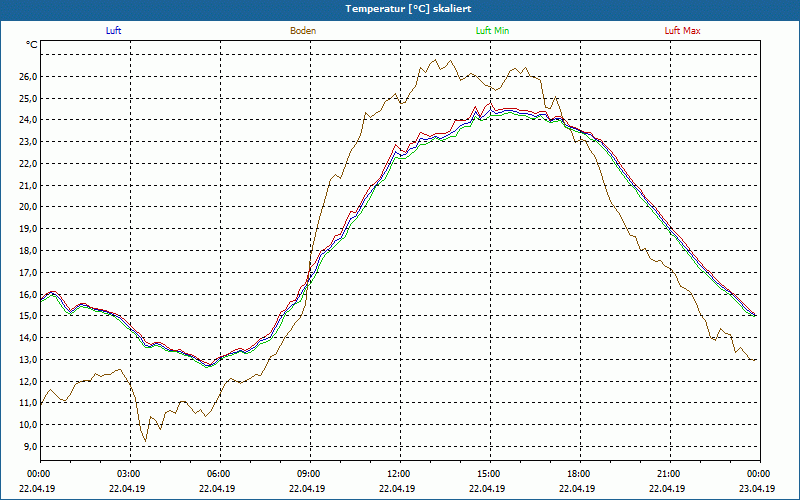Screen dimensions: 800x500
Task: Click the 17,0 y-axis value
Action: (29, 272)
